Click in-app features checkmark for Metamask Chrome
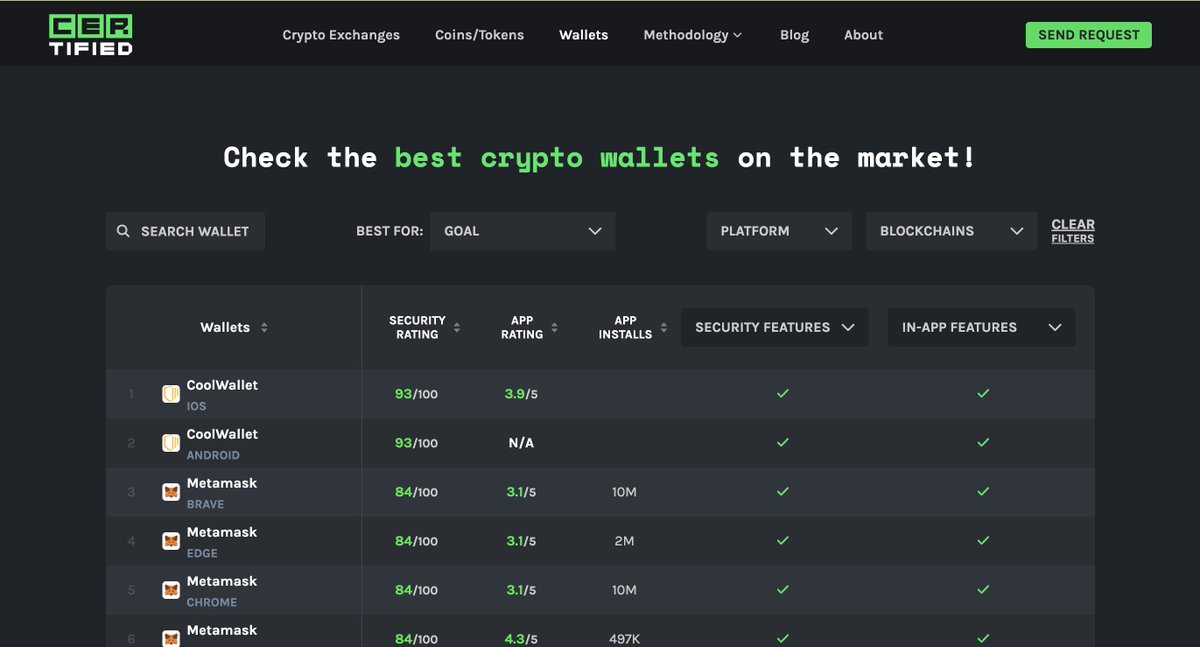1200x647 pixels. pos(983,590)
